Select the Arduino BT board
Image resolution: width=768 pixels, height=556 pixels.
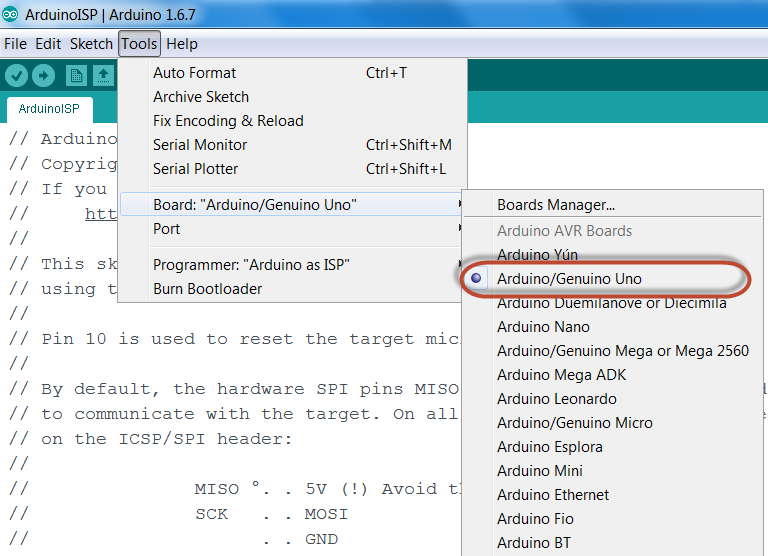[x=613, y=543]
